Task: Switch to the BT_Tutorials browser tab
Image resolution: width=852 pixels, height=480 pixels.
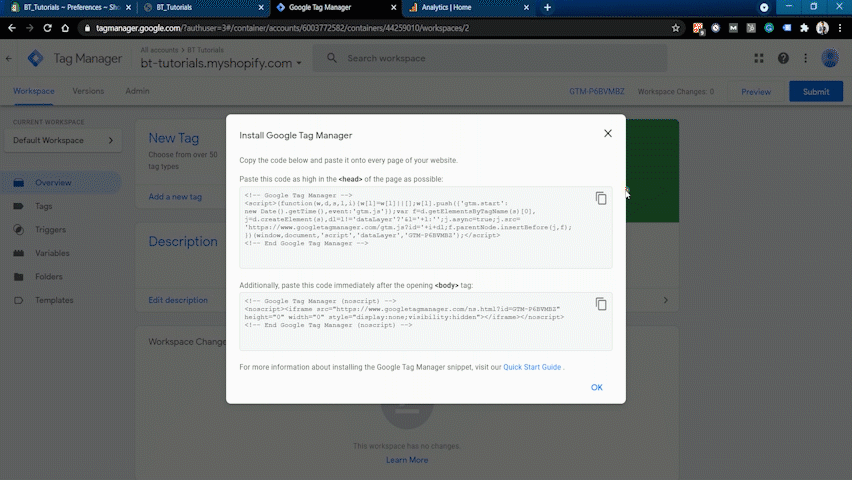Action: click(x=201, y=7)
